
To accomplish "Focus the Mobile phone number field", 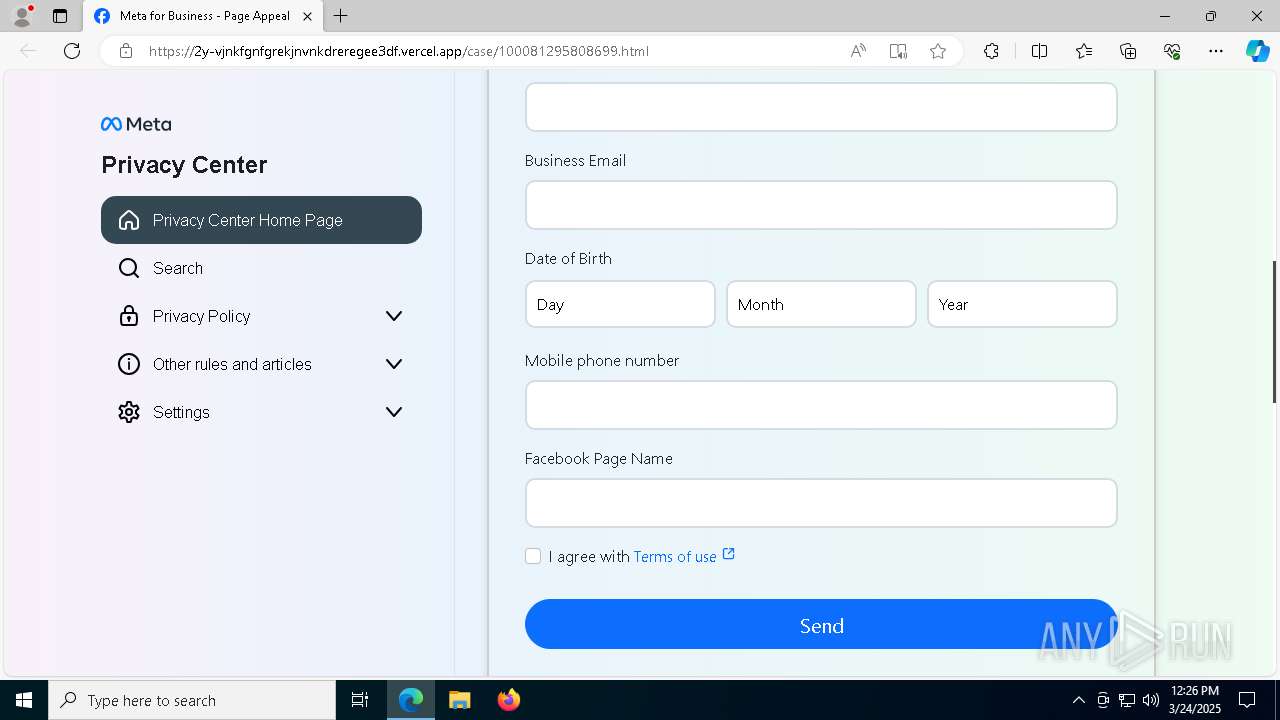I will (821, 405).
